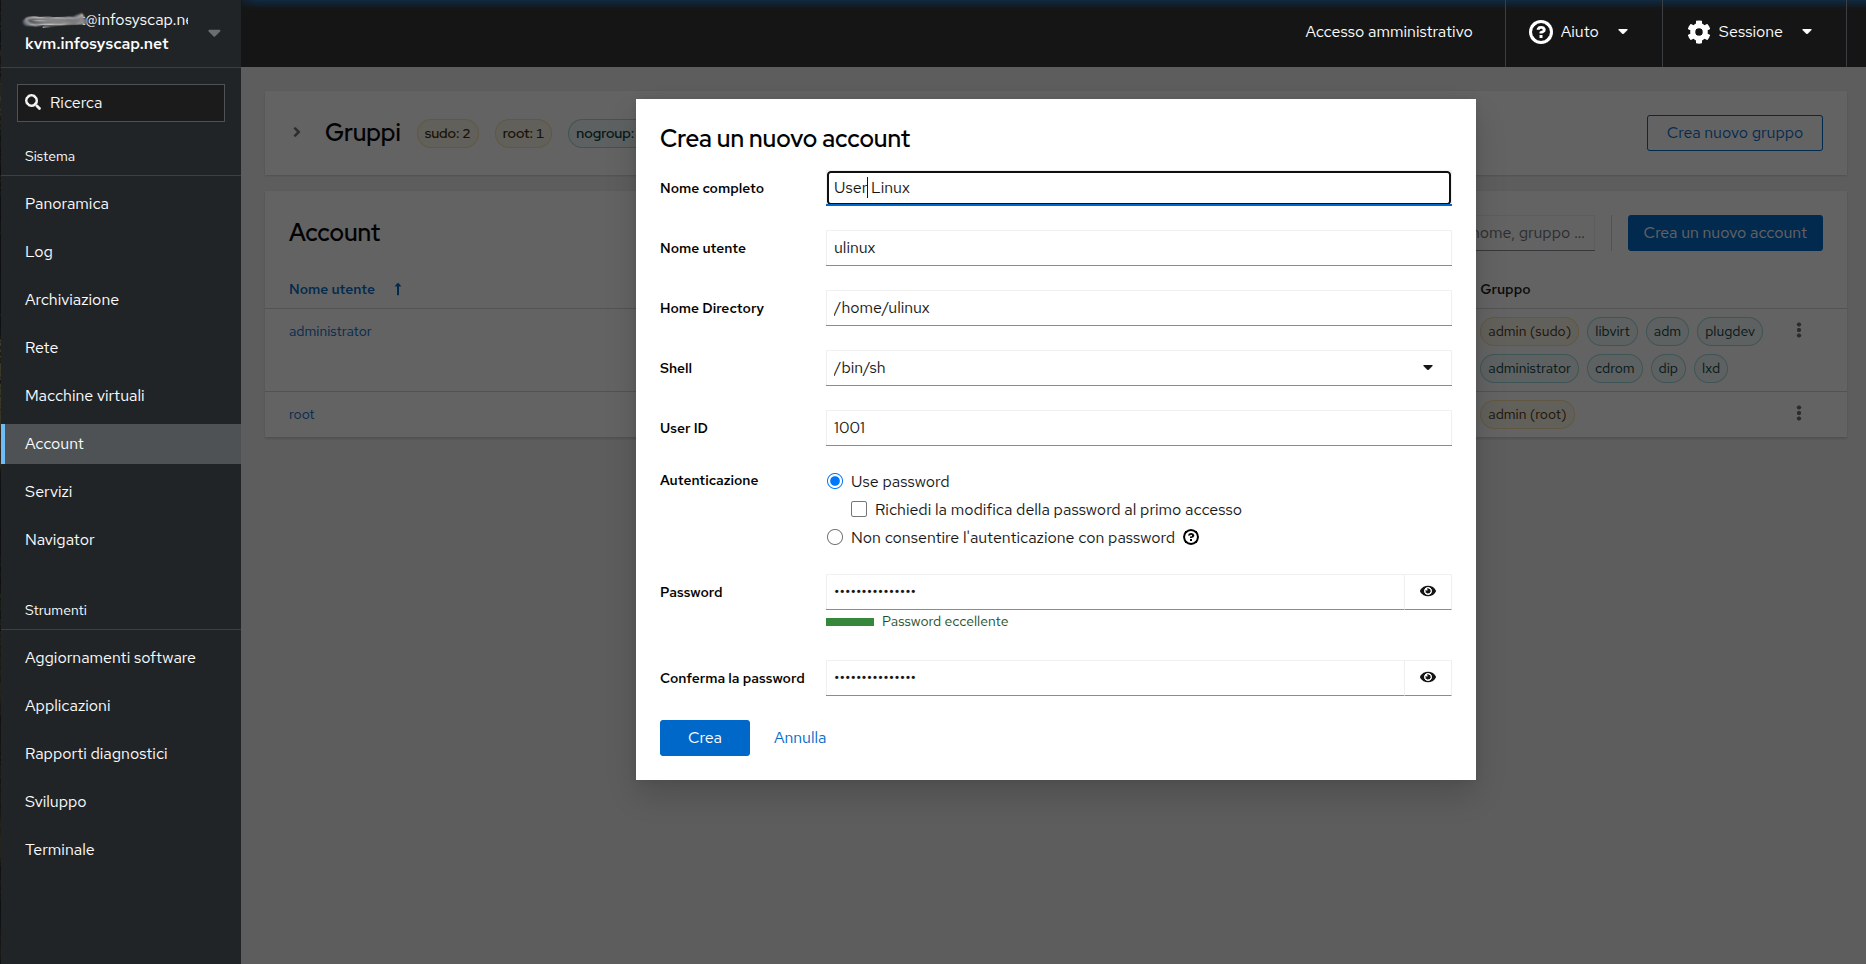
Task: Click the Gruppo column header
Action: point(1505,289)
